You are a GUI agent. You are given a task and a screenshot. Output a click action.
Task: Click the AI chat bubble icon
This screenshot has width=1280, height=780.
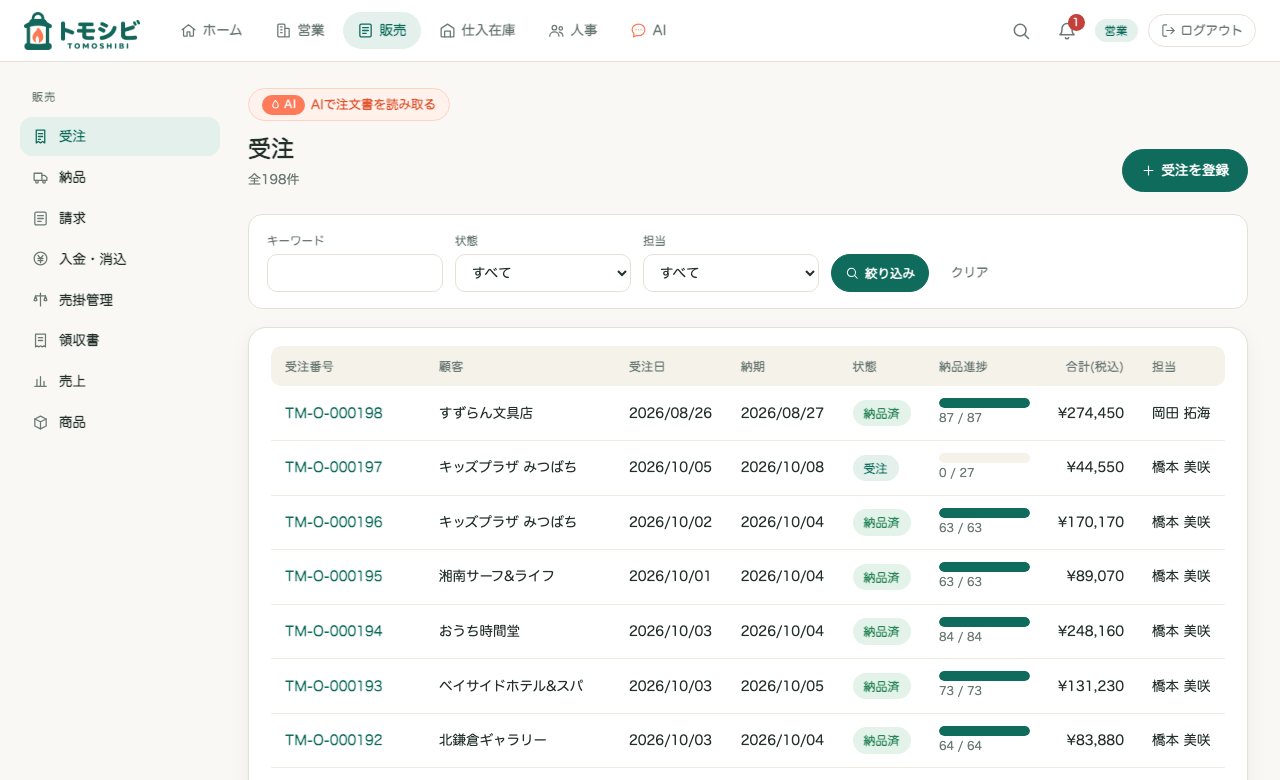coord(638,31)
